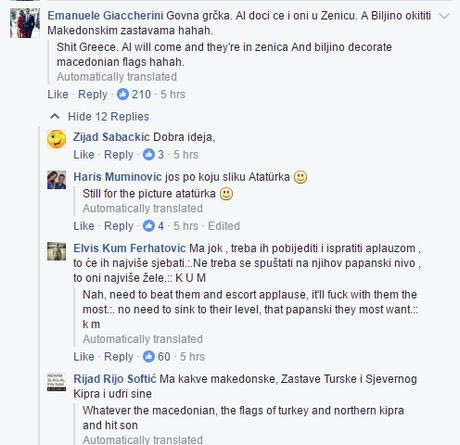Like Elvis Kum Ferhatovic's reply
Viewport: 460px width, 445px height.
point(84,357)
